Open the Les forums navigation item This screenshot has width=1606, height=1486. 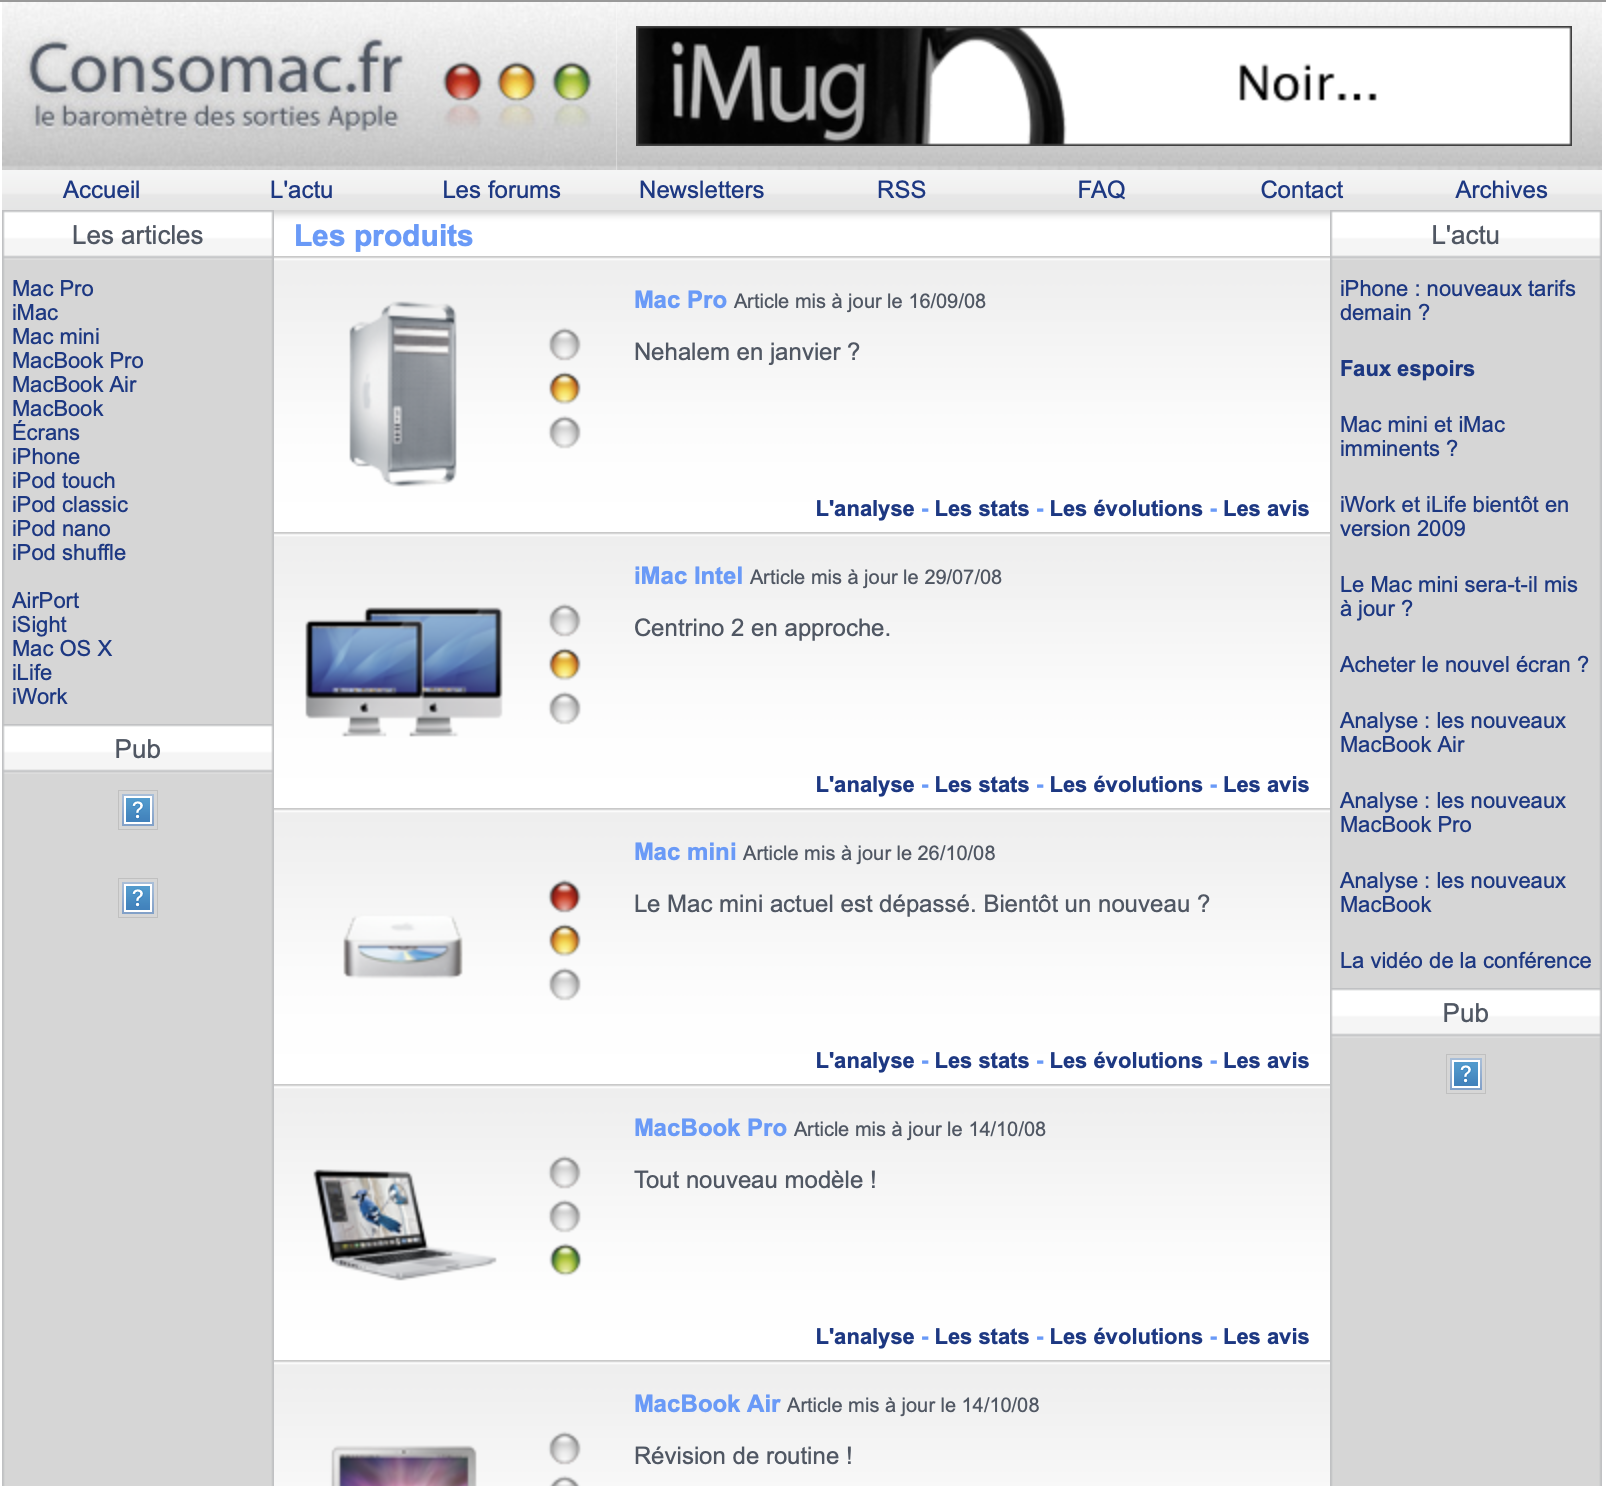click(501, 190)
